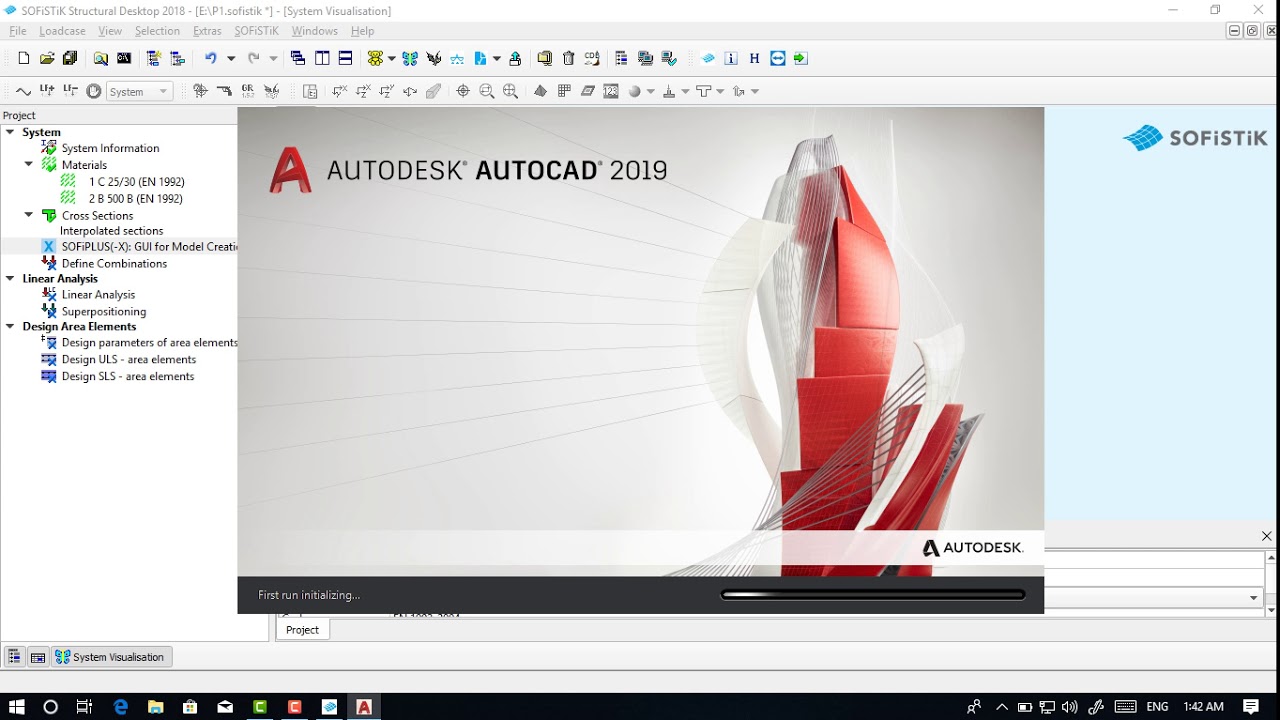Select Design SLS - area elements
1280x720 pixels.
[128, 376]
